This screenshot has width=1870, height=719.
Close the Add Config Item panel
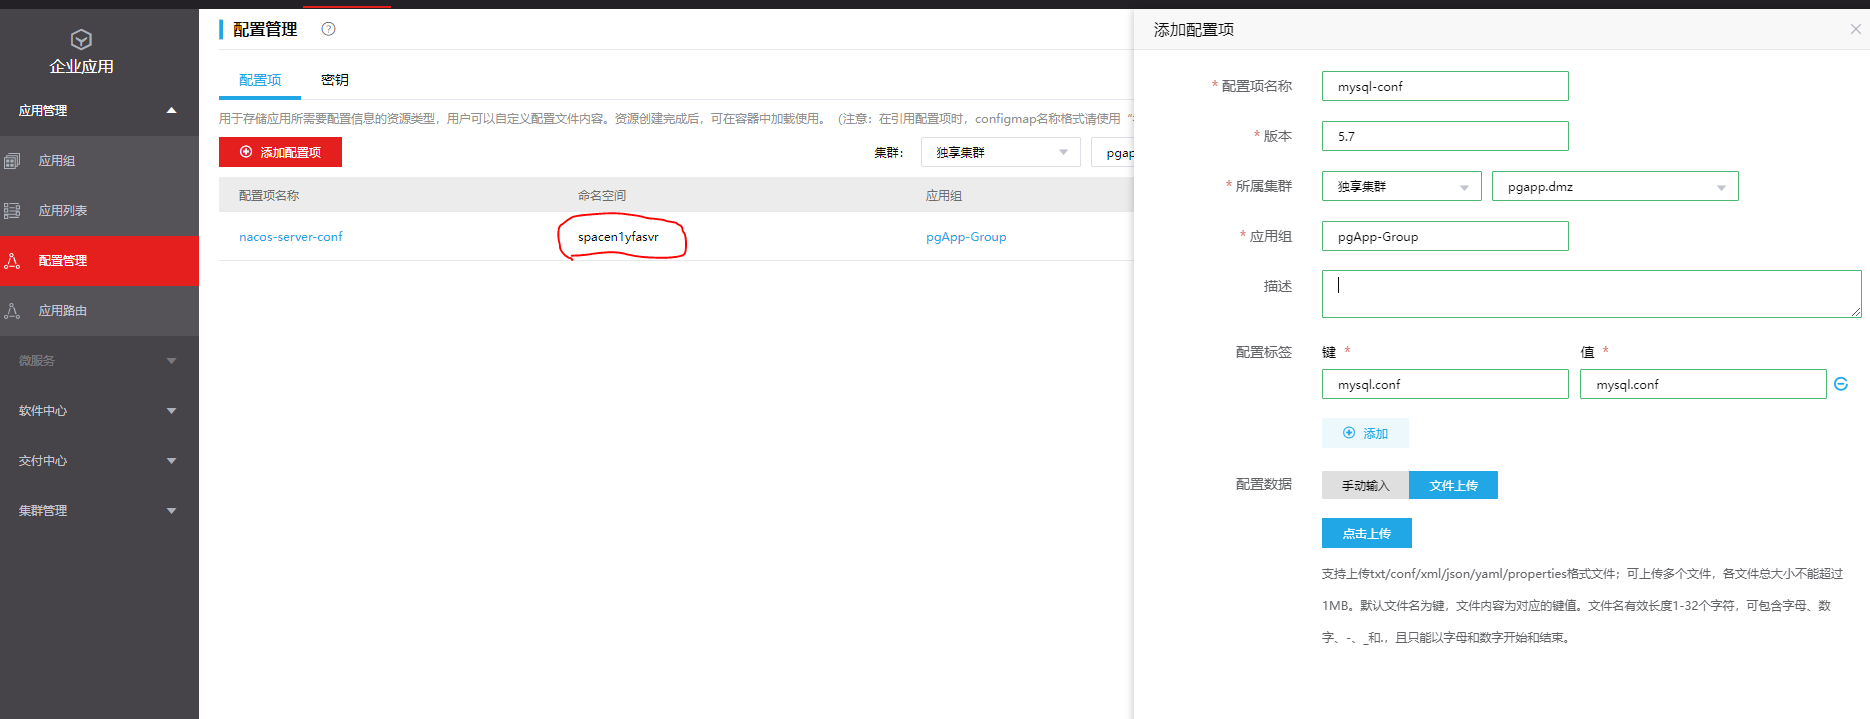[x=1855, y=29]
